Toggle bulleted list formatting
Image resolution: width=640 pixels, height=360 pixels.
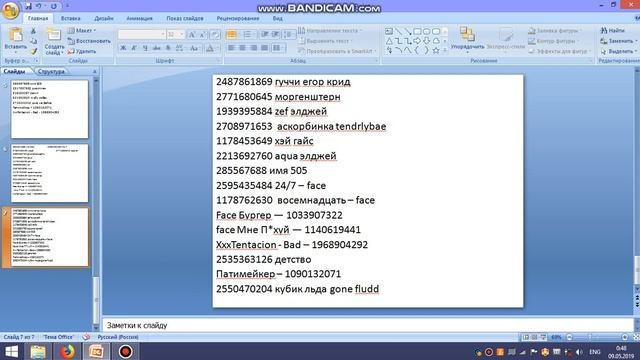(231, 35)
